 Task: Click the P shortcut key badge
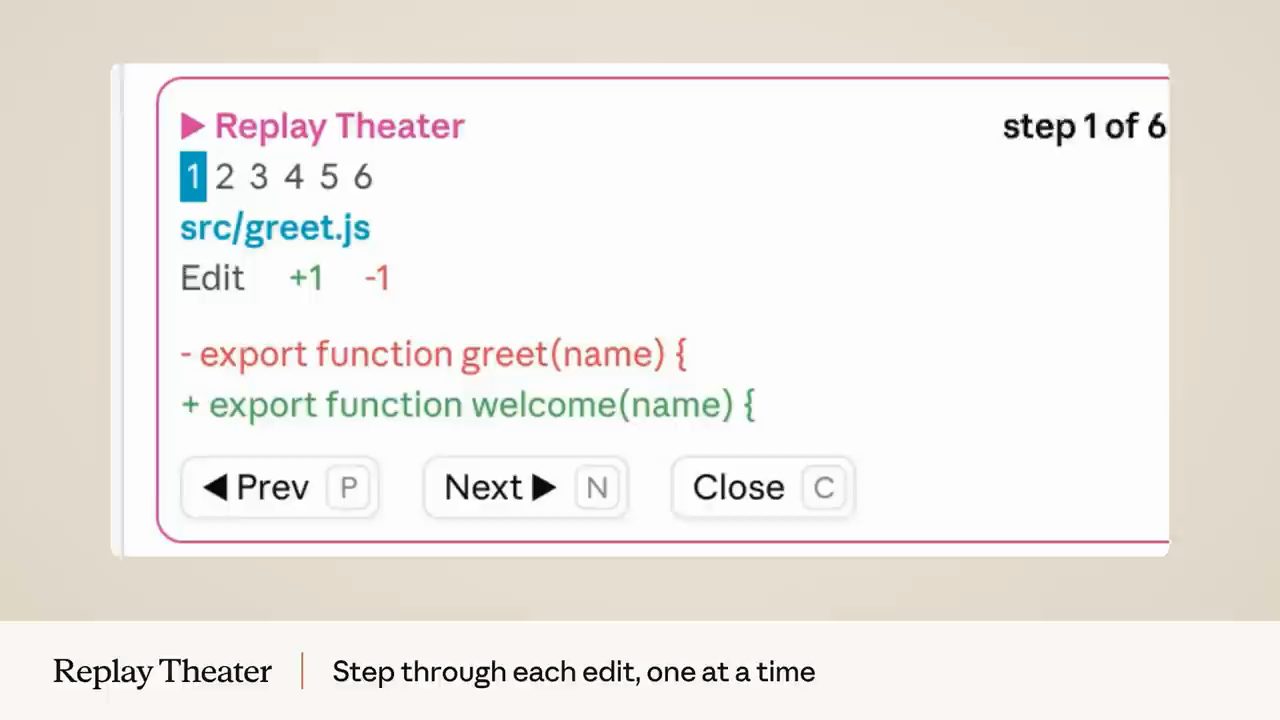coord(349,488)
